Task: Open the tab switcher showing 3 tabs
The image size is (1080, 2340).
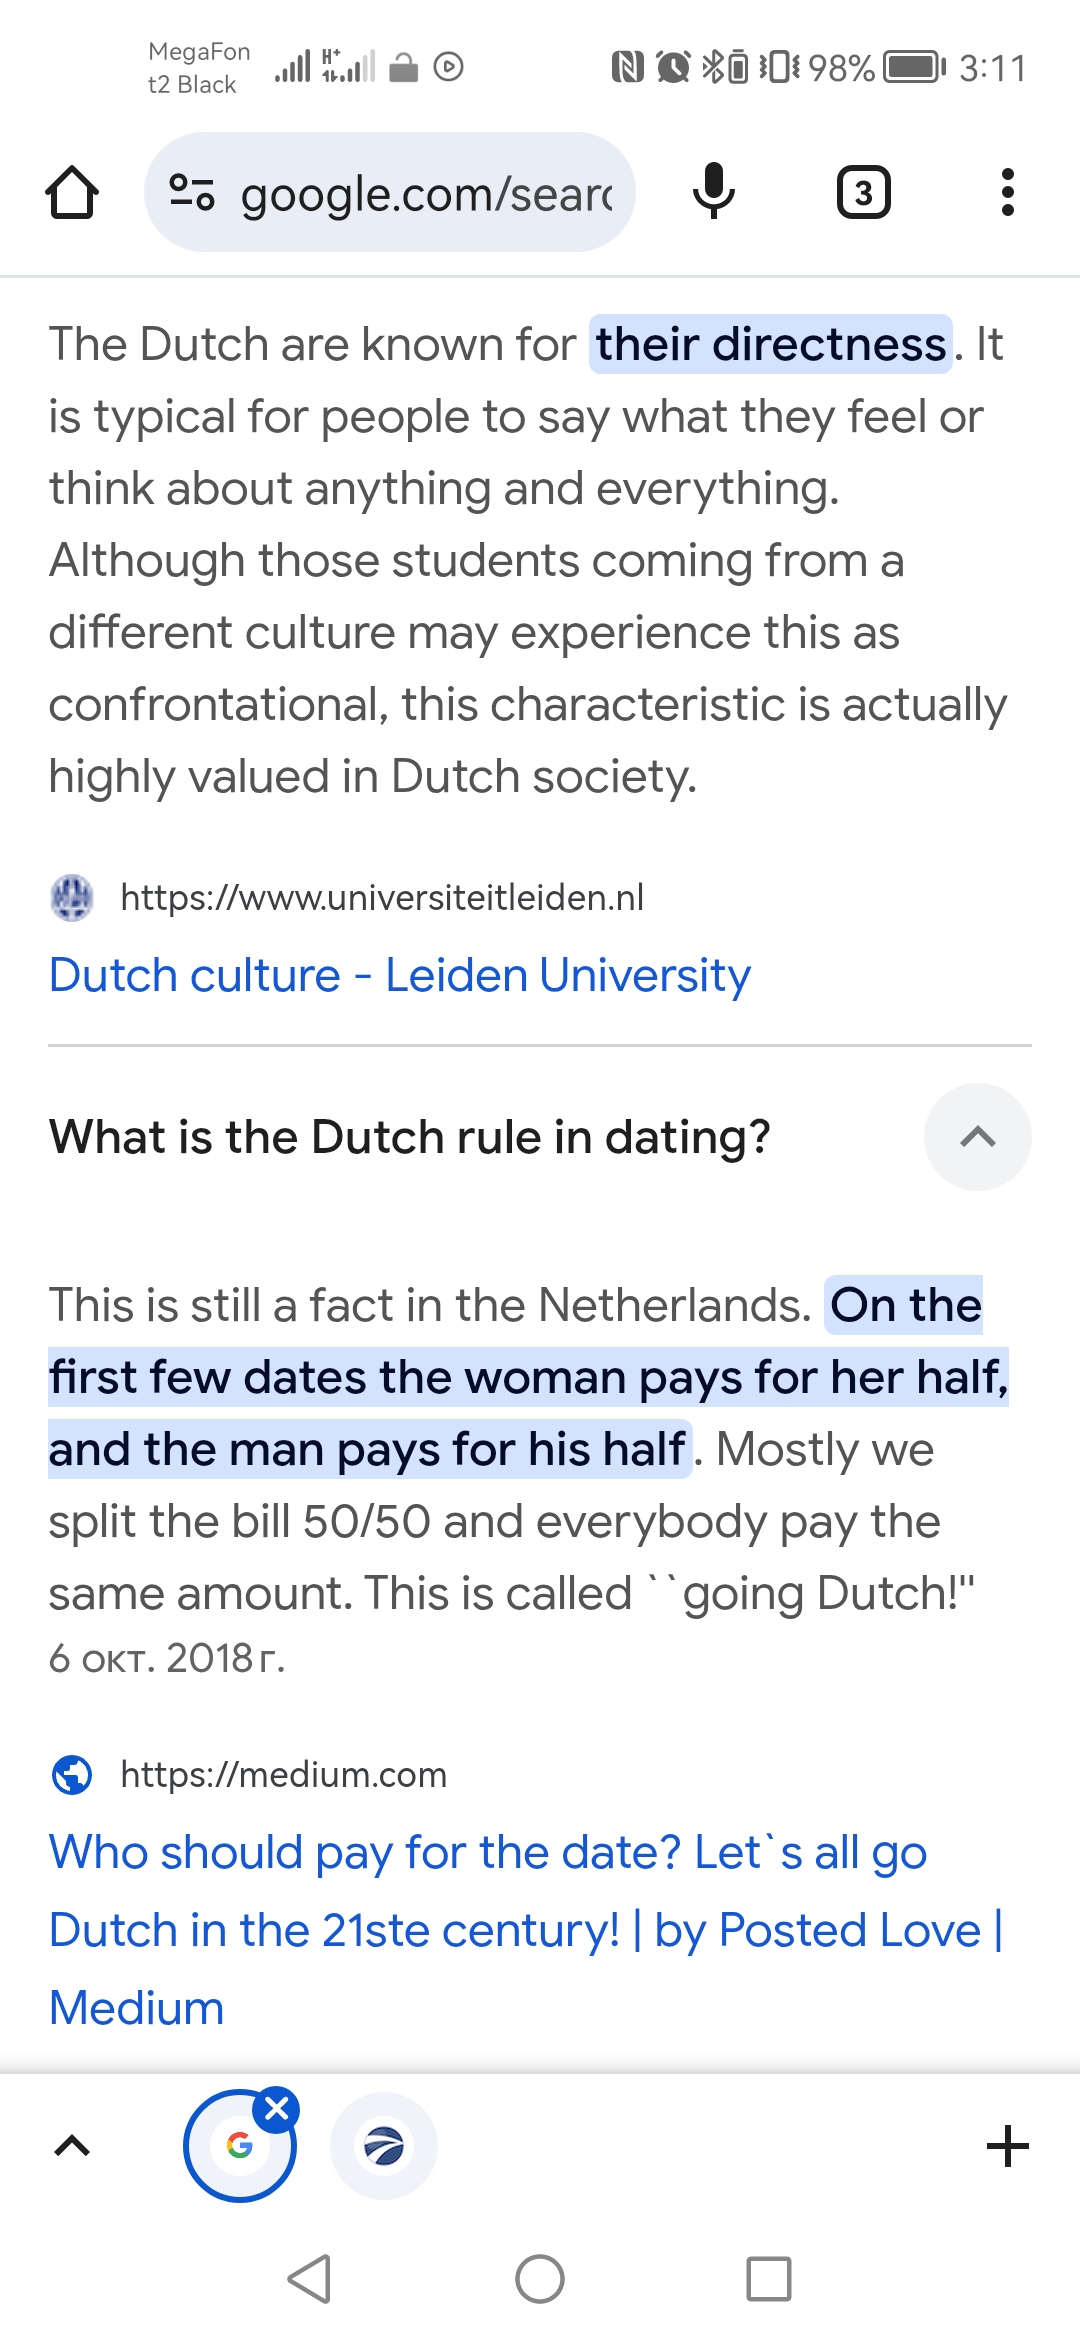Action: (x=863, y=192)
